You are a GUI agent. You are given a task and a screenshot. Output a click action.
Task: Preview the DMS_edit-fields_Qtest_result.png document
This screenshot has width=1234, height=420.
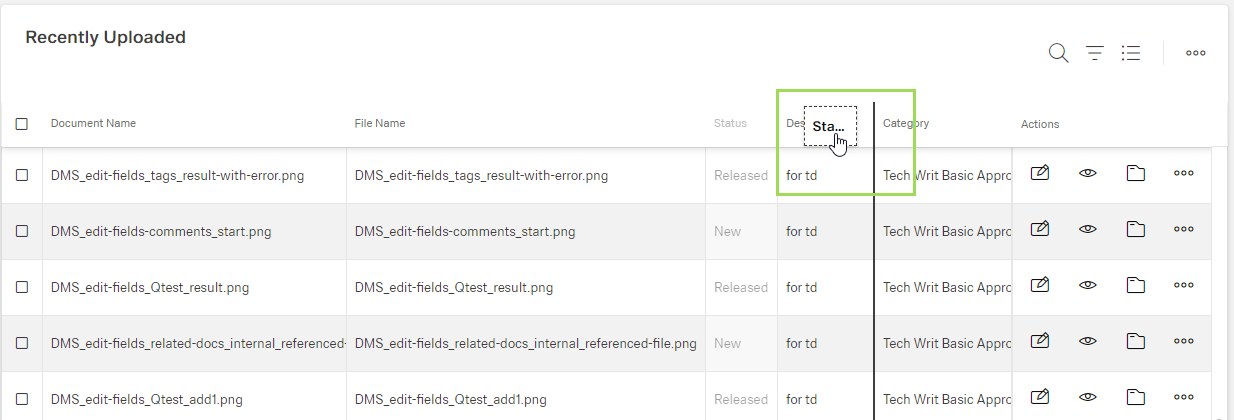(1088, 286)
